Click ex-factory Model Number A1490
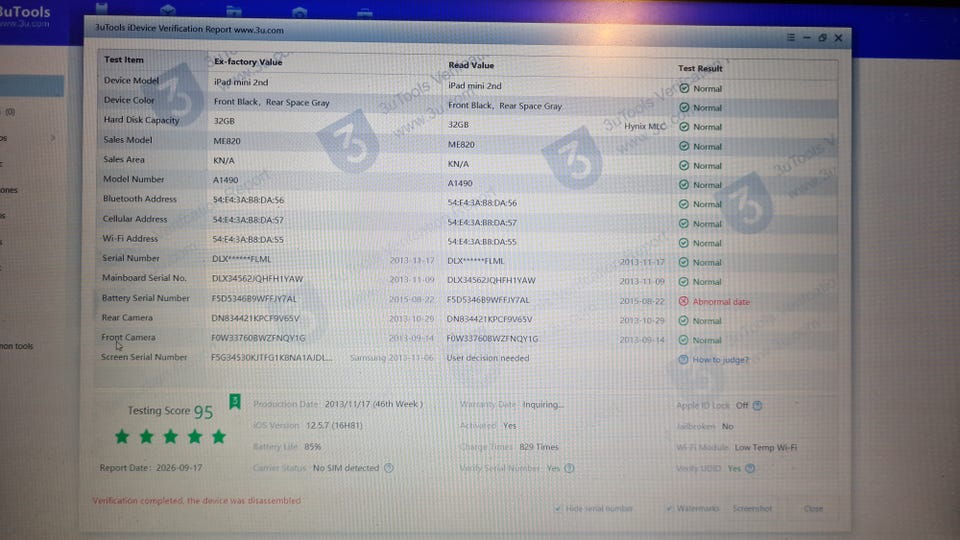 [225, 180]
